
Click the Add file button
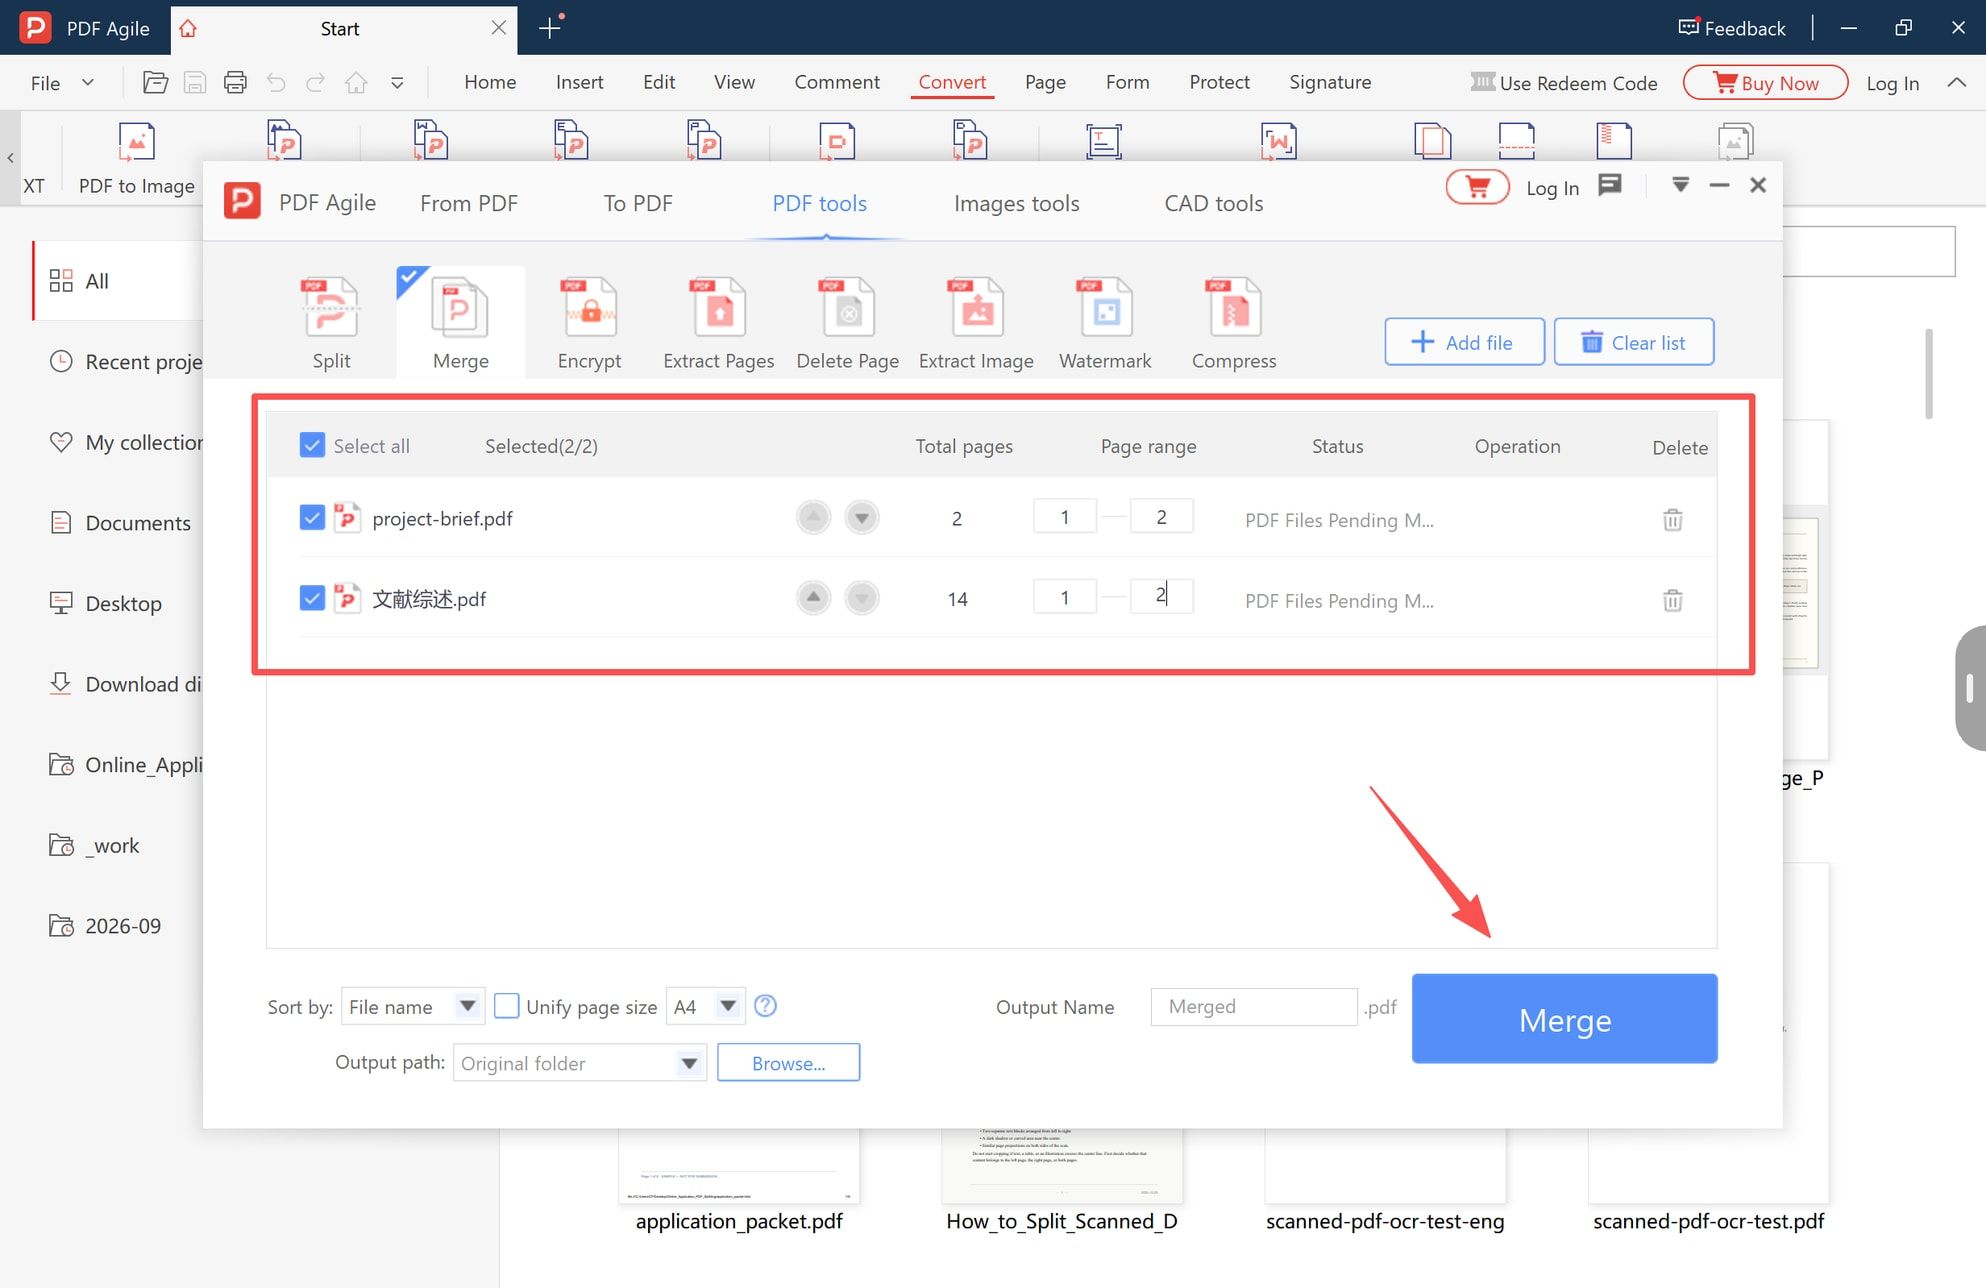[1464, 342]
